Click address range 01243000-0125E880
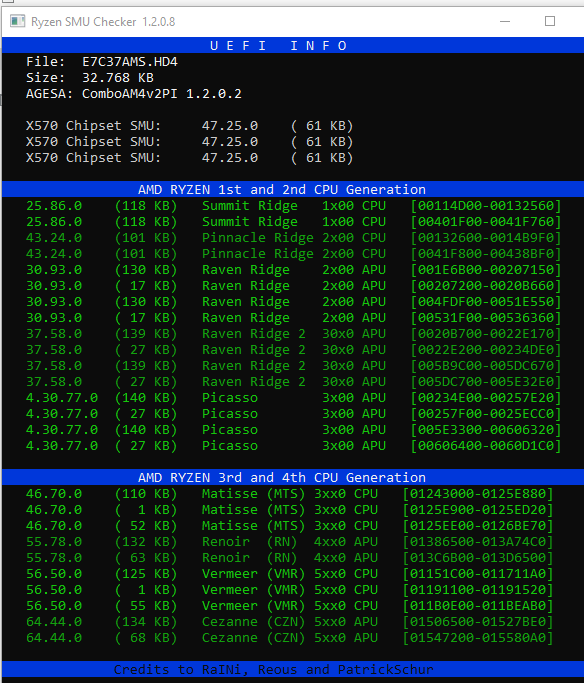The width and height of the screenshot is (584, 683). tap(478, 494)
